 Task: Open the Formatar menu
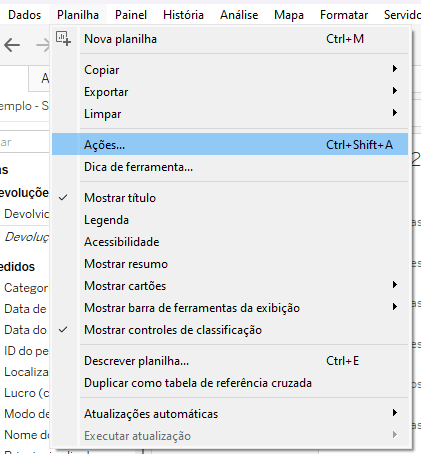pos(344,15)
